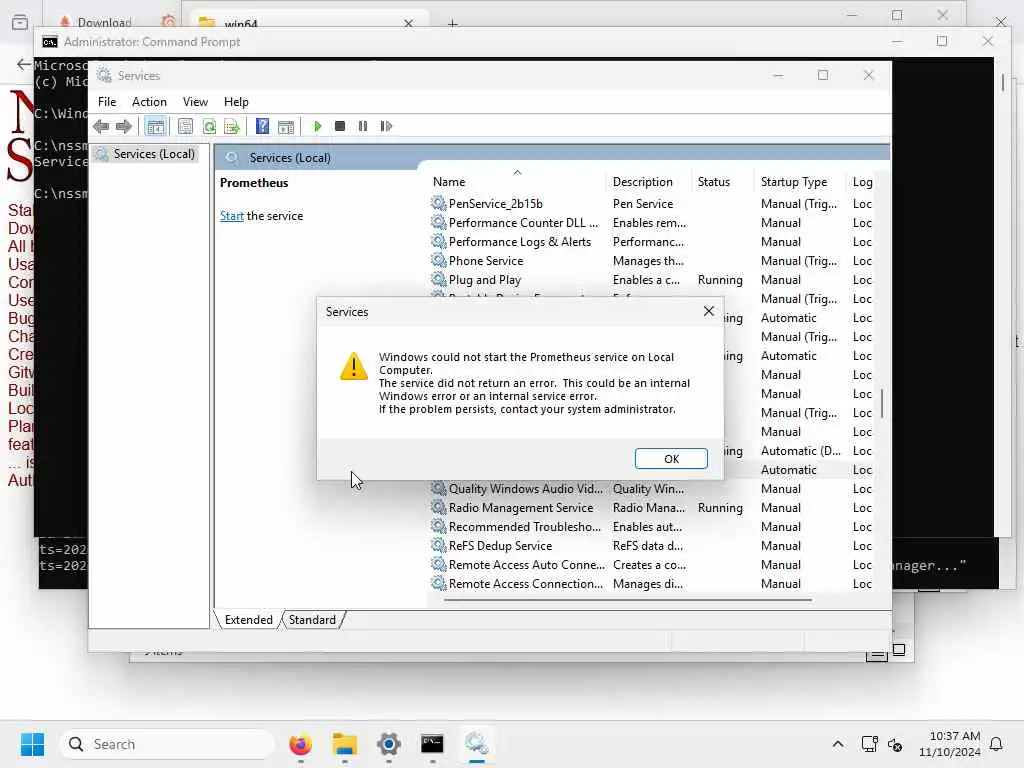This screenshot has height=768, width=1024.
Task: Click the Pause Service icon
Action: pyautogui.click(x=363, y=126)
